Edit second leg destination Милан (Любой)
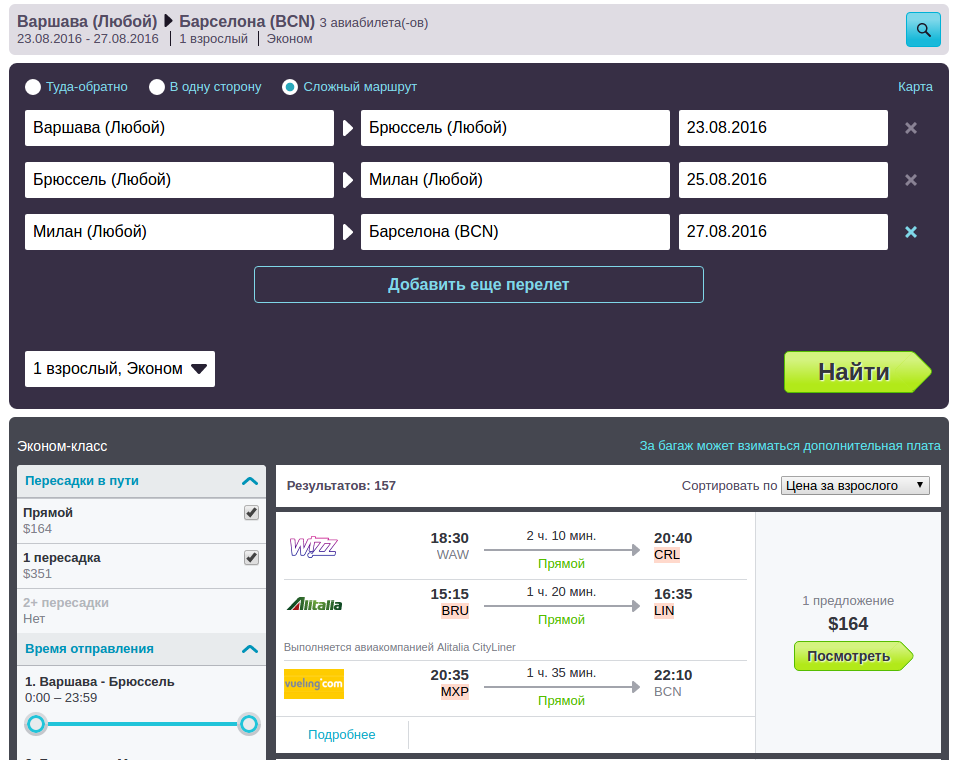Viewport: 962px width, 760px height. [x=515, y=180]
